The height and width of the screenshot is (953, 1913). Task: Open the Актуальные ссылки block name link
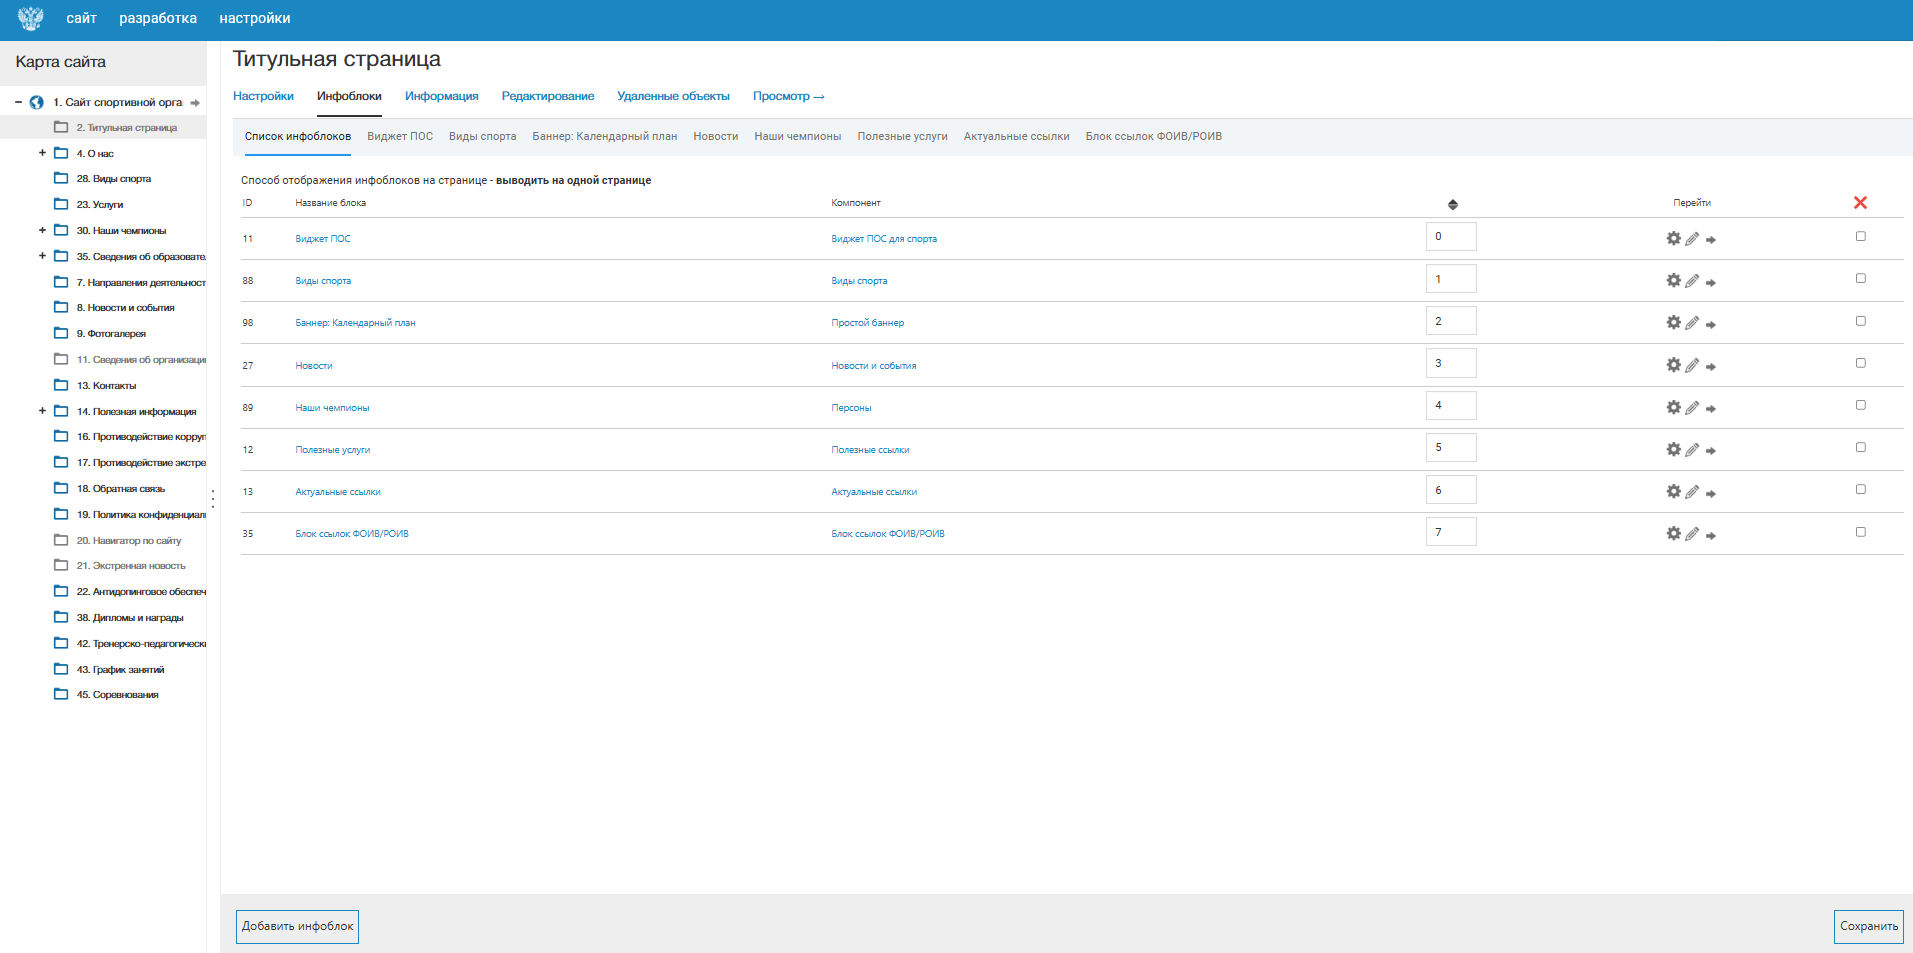(338, 492)
